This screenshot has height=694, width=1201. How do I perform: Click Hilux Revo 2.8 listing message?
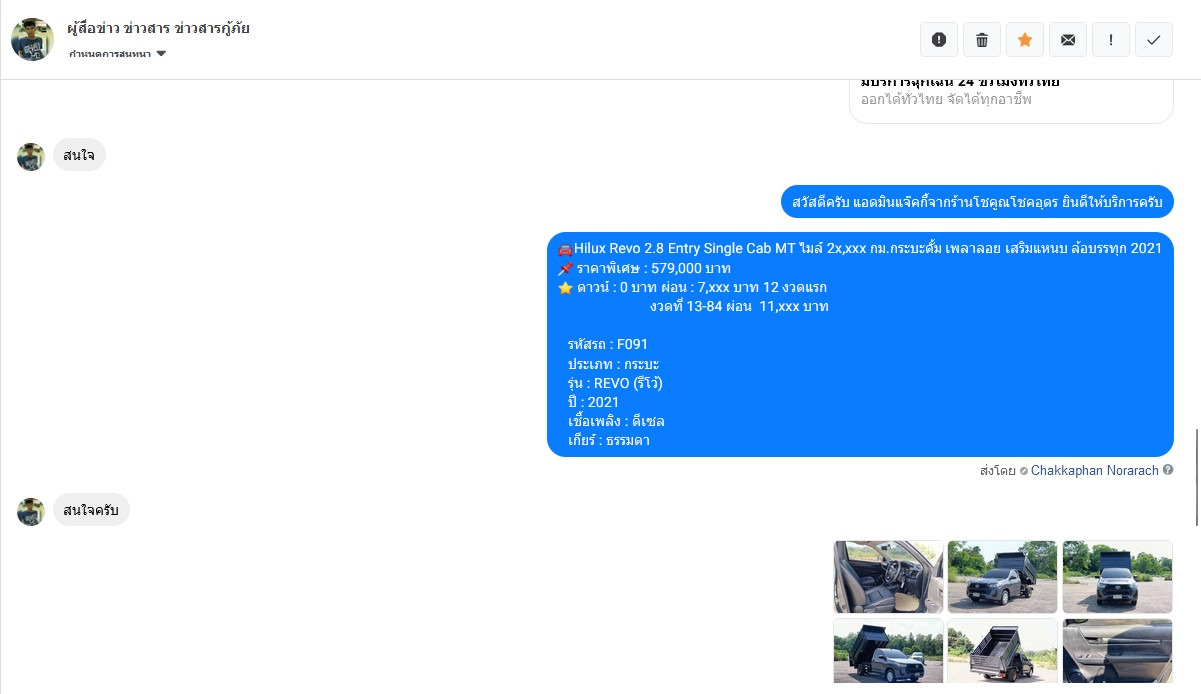click(x=860, y=344)
